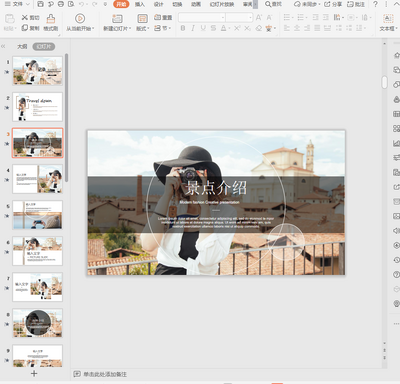Click the Decrease Indent icon

(315, 17)
